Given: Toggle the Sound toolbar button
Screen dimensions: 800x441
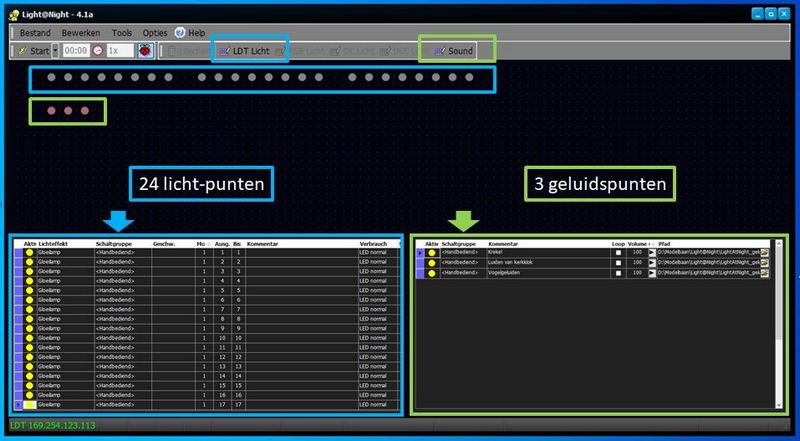Looking at the screenshot, I should pyautogui.click(x=455, y=51).
